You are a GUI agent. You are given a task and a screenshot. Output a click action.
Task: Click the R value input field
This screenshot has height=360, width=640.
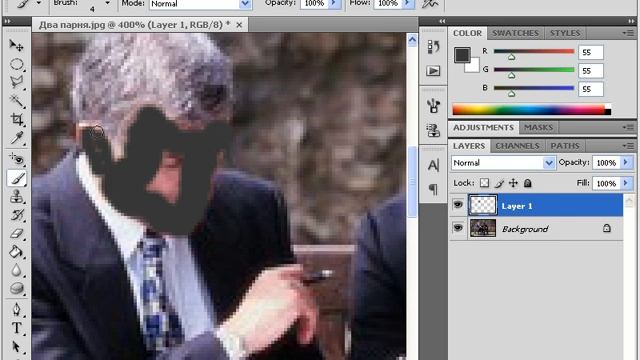(591, 52)
